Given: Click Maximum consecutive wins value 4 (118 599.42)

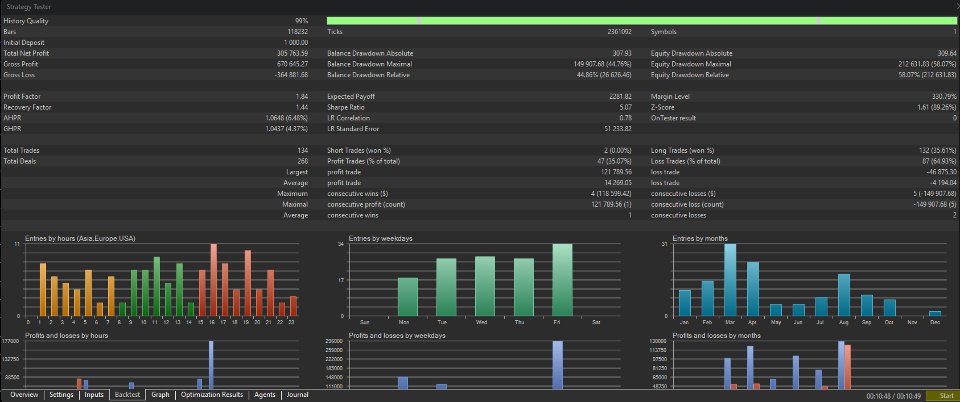Looking at the screenshot, I should click(x=610, y=193).
